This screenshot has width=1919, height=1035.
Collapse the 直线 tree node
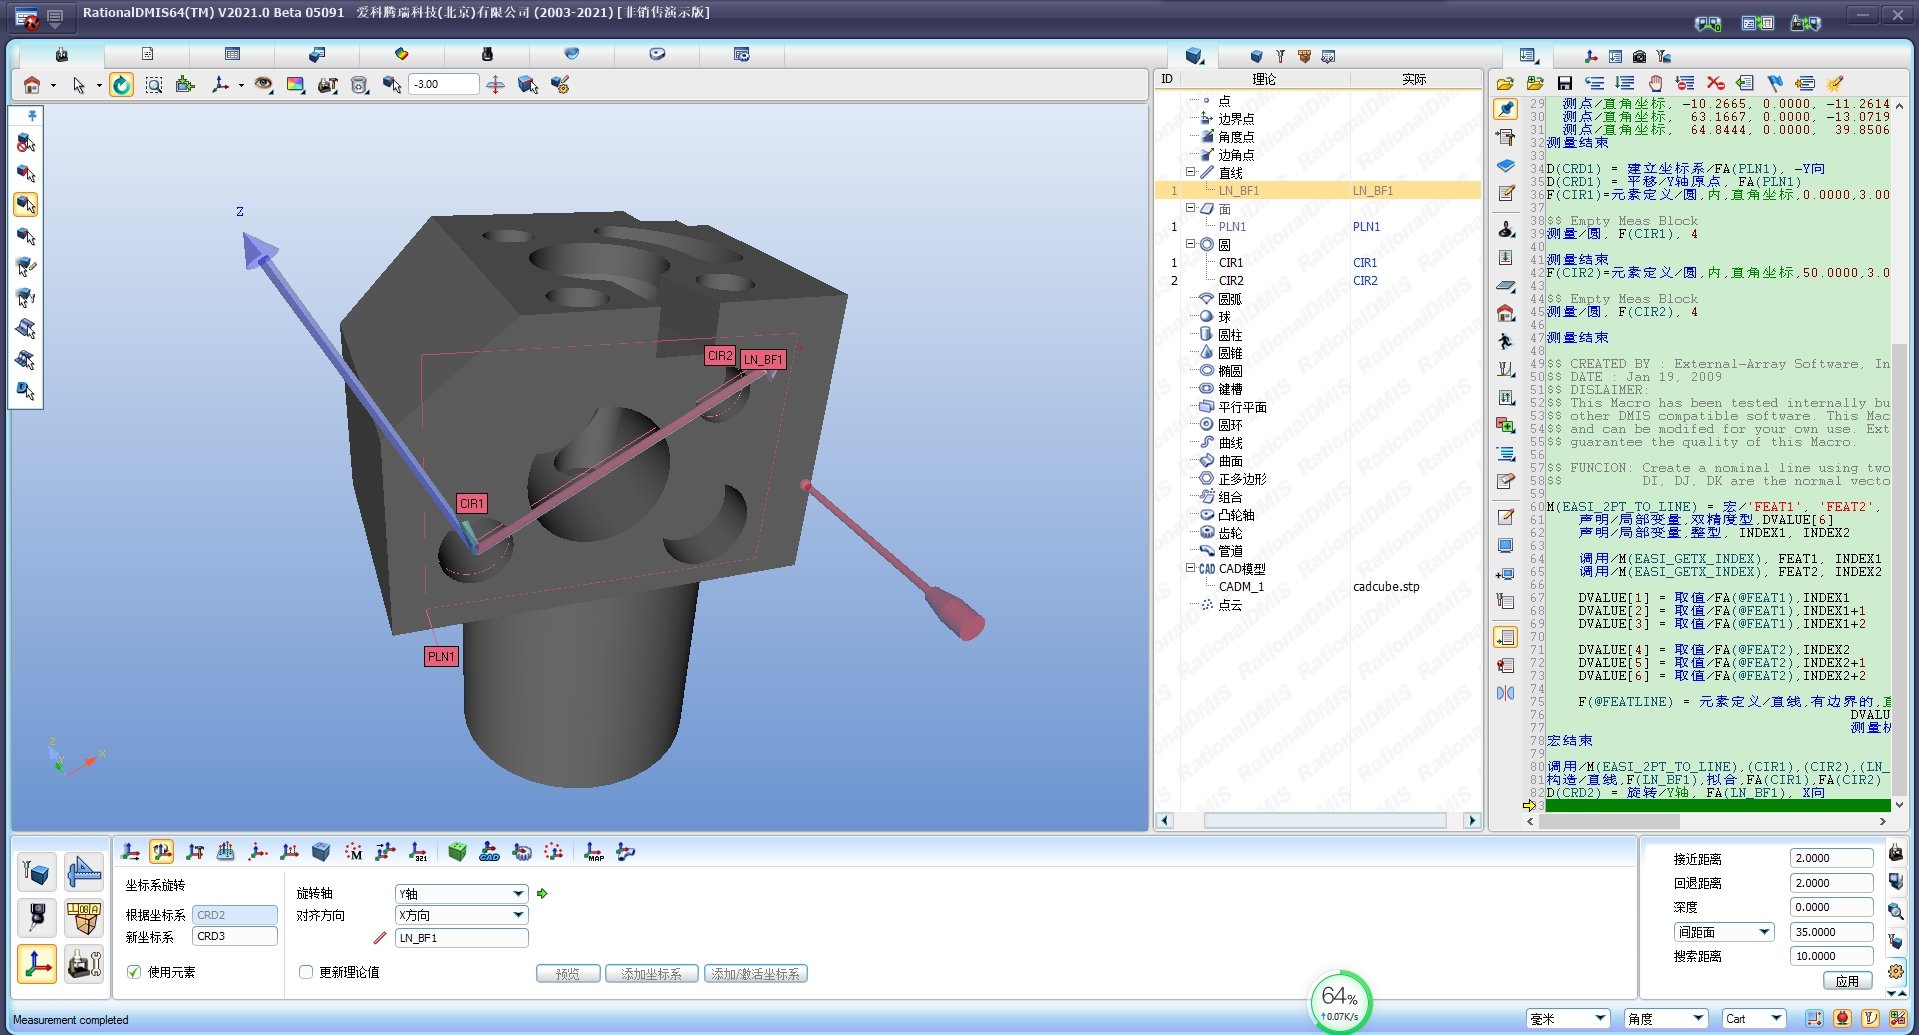point(1190,172)
